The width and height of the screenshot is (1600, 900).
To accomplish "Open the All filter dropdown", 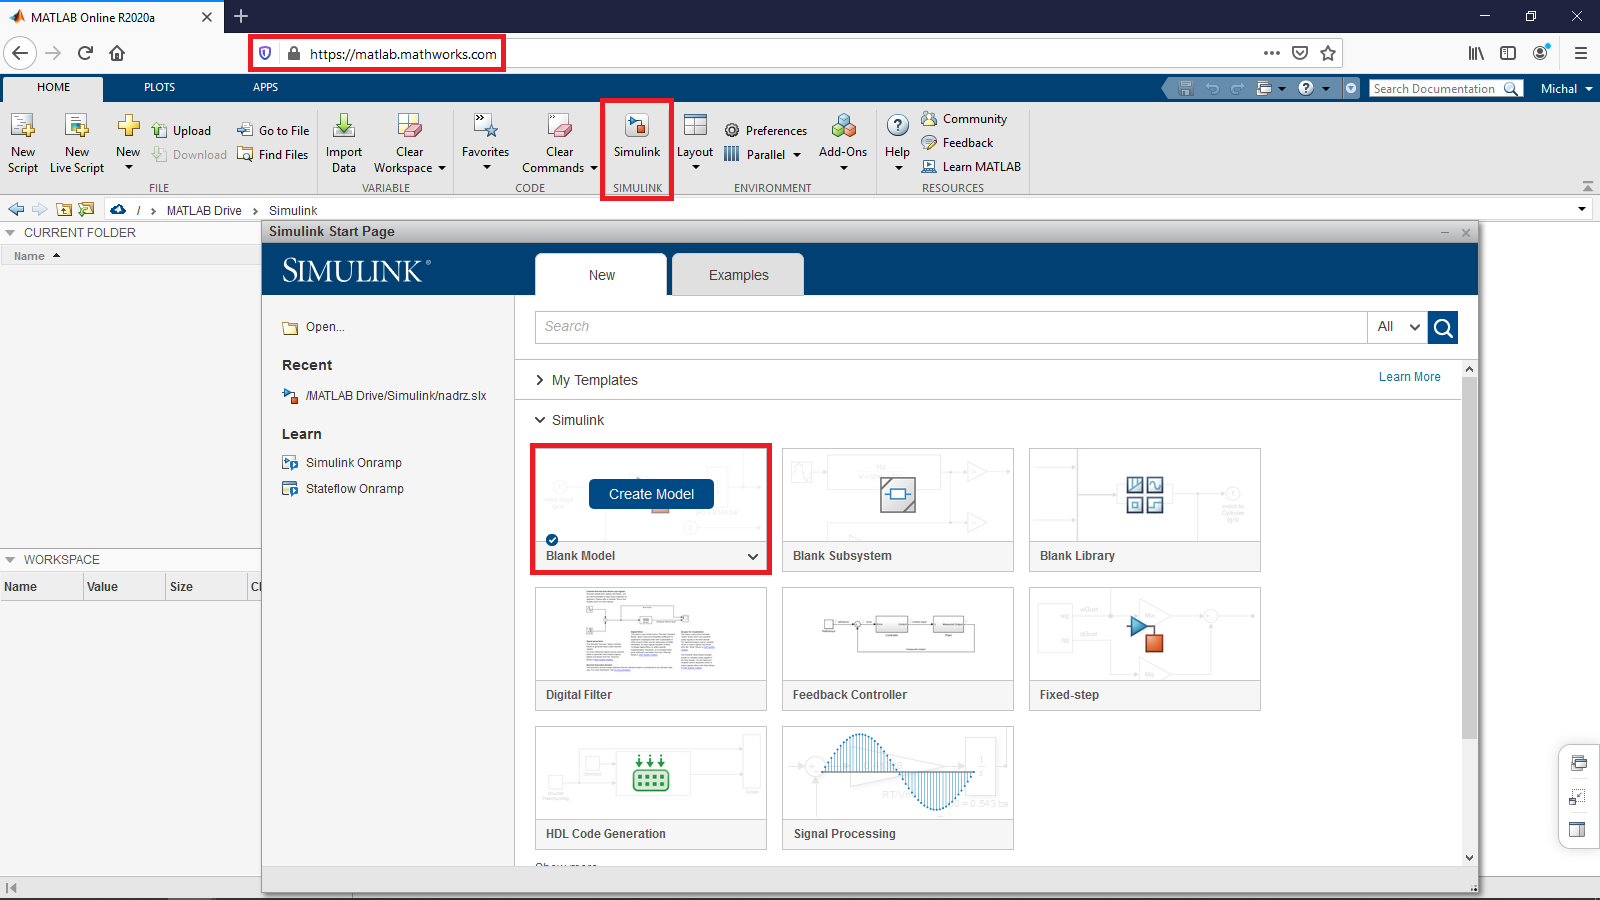I will tap(1398, 327).
